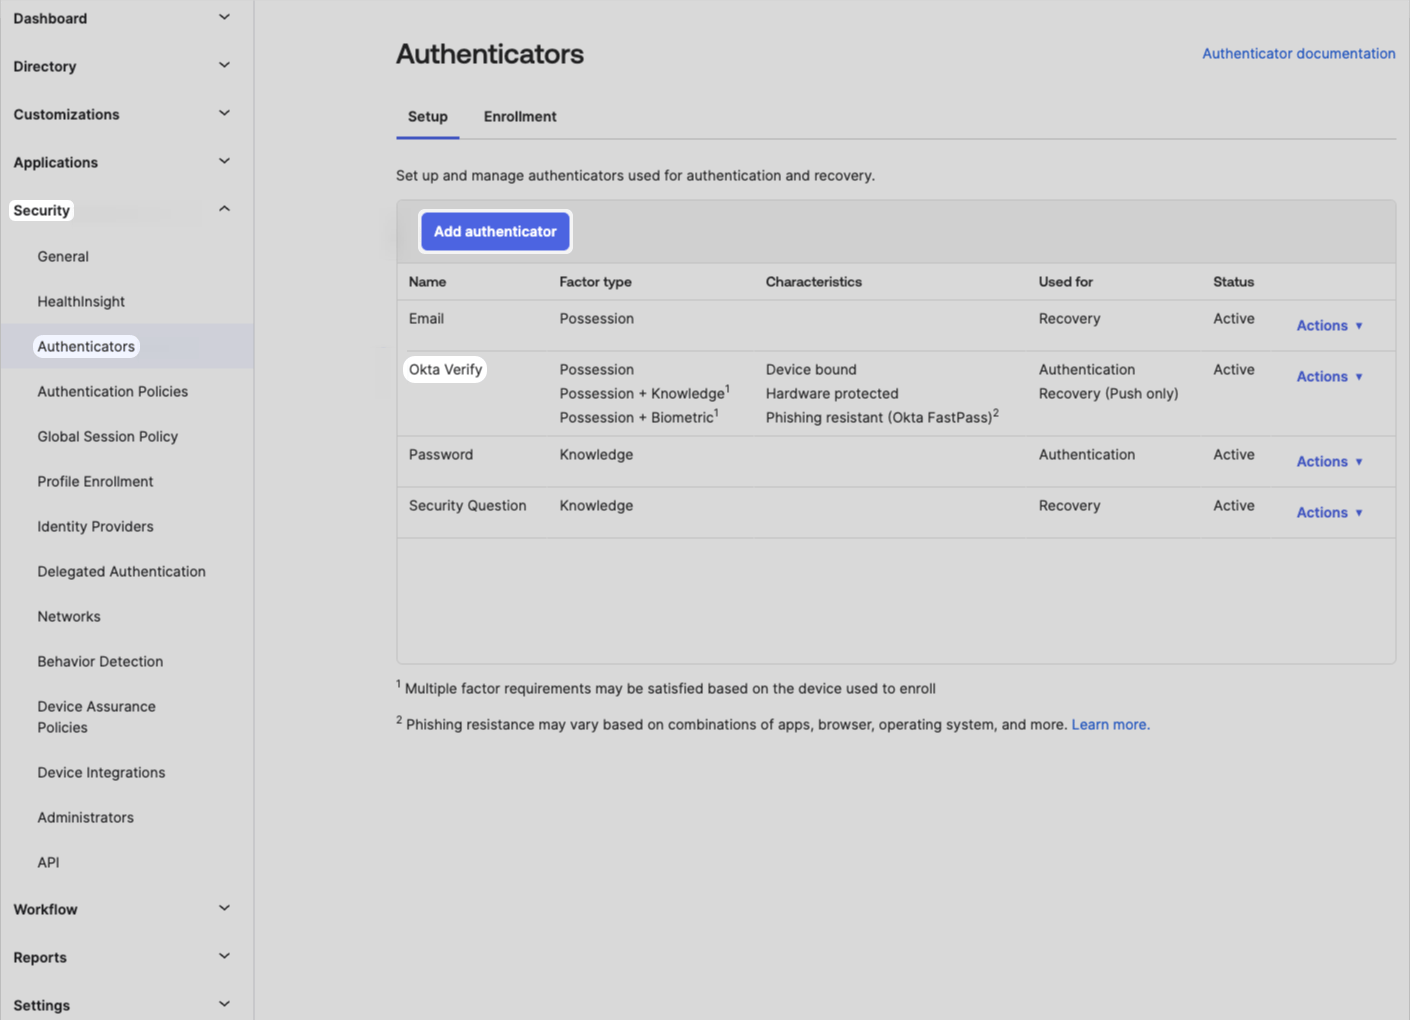
Task: Collapse the Security section chevron
Action: (x=224, y=209)
